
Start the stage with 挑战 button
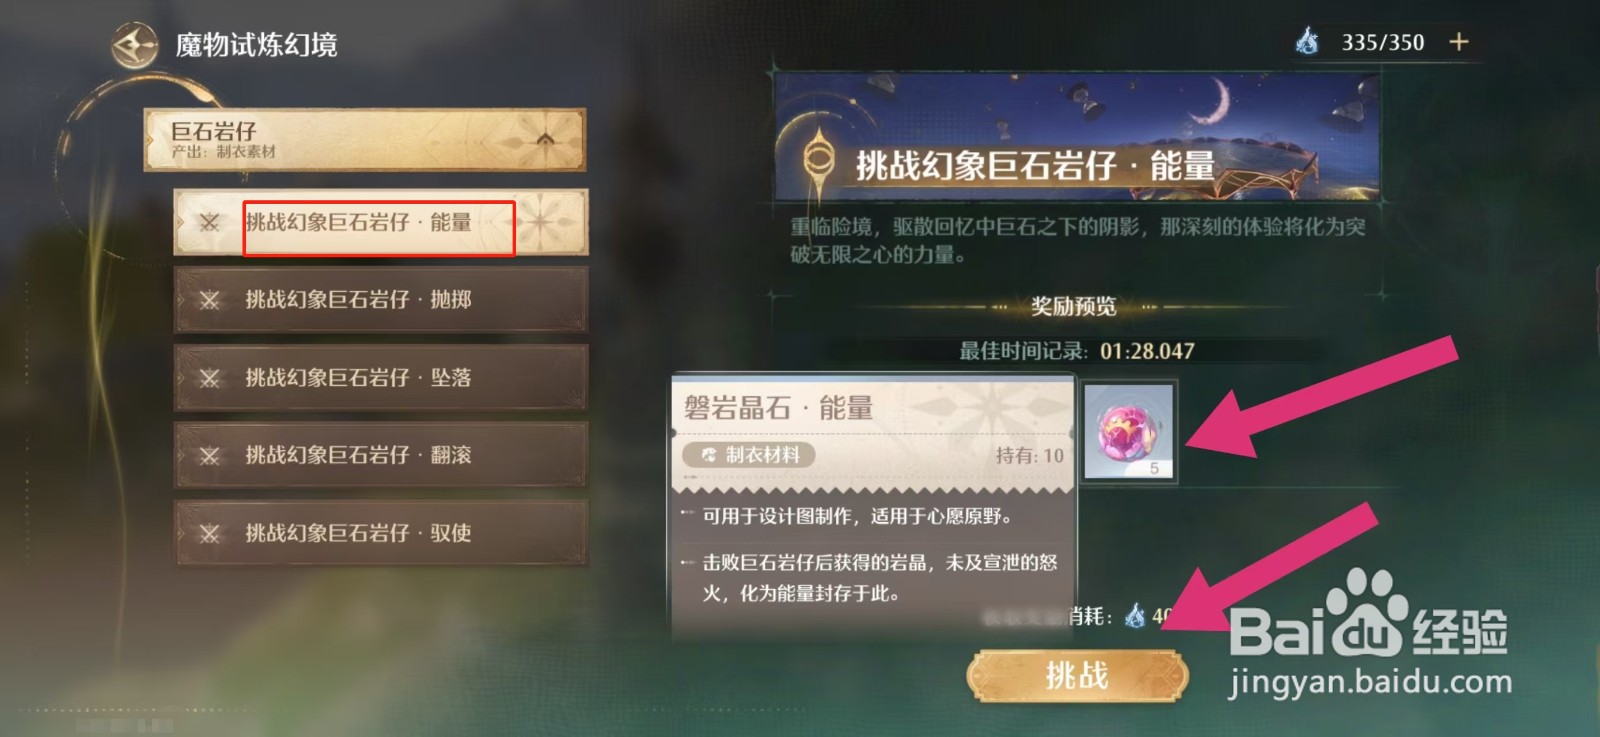[1077, 676]
